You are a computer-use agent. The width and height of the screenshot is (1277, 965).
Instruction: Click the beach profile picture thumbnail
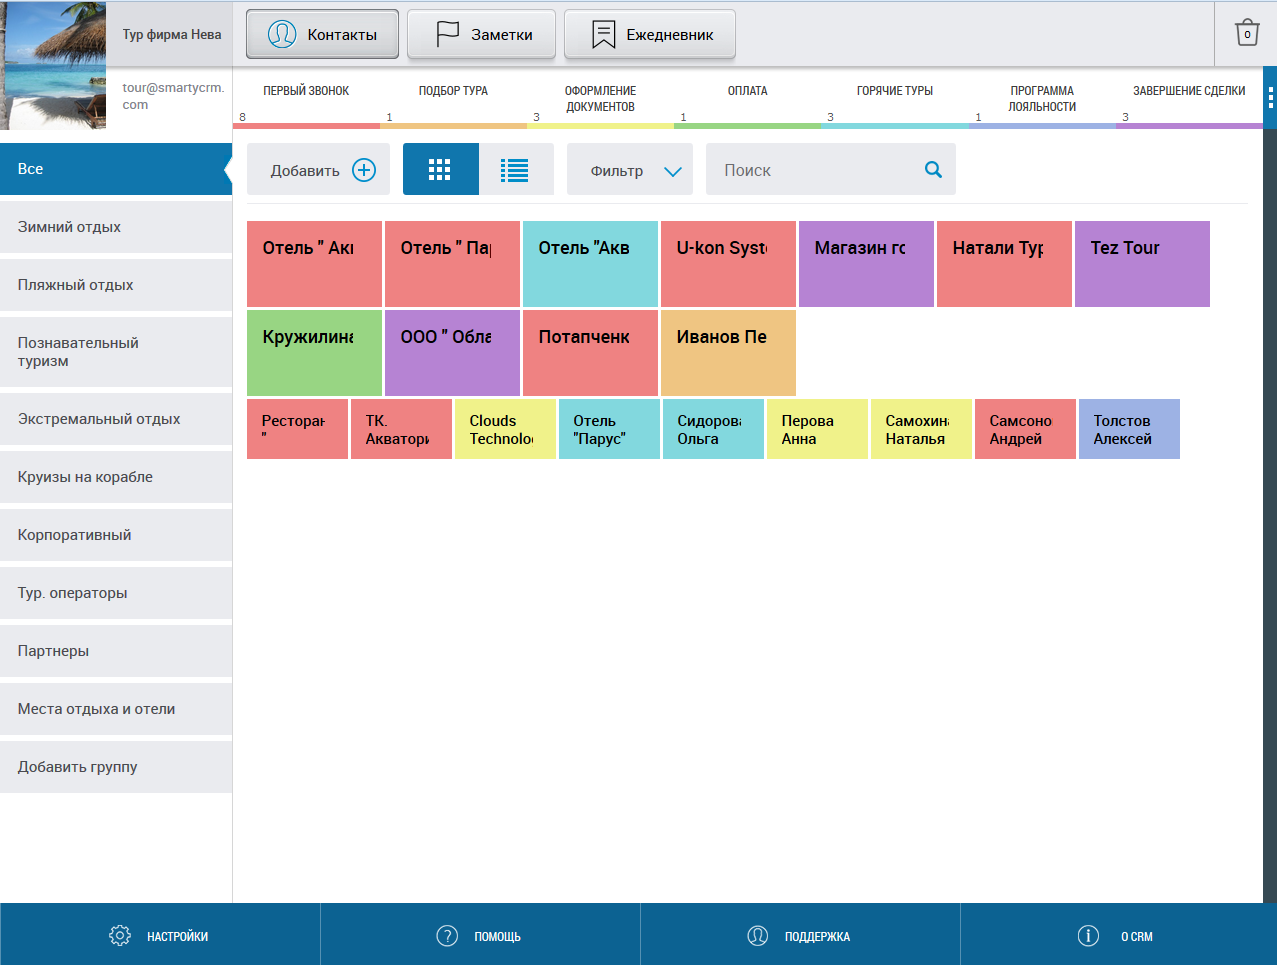(x=53, y=65)
